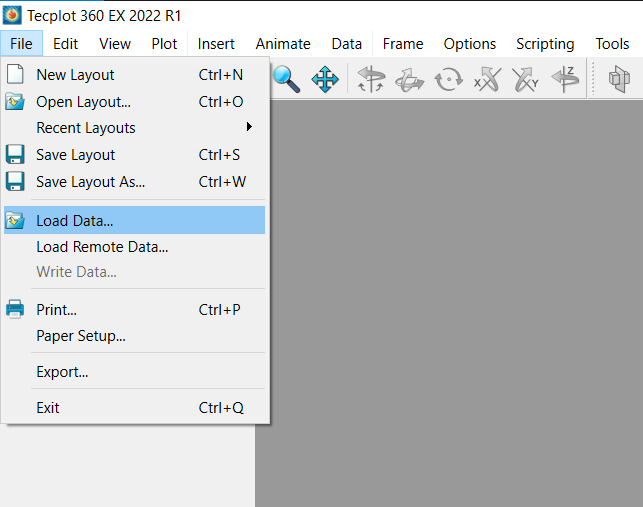
Task: Select the Translate move tool
Action: (x=325, y=79)
